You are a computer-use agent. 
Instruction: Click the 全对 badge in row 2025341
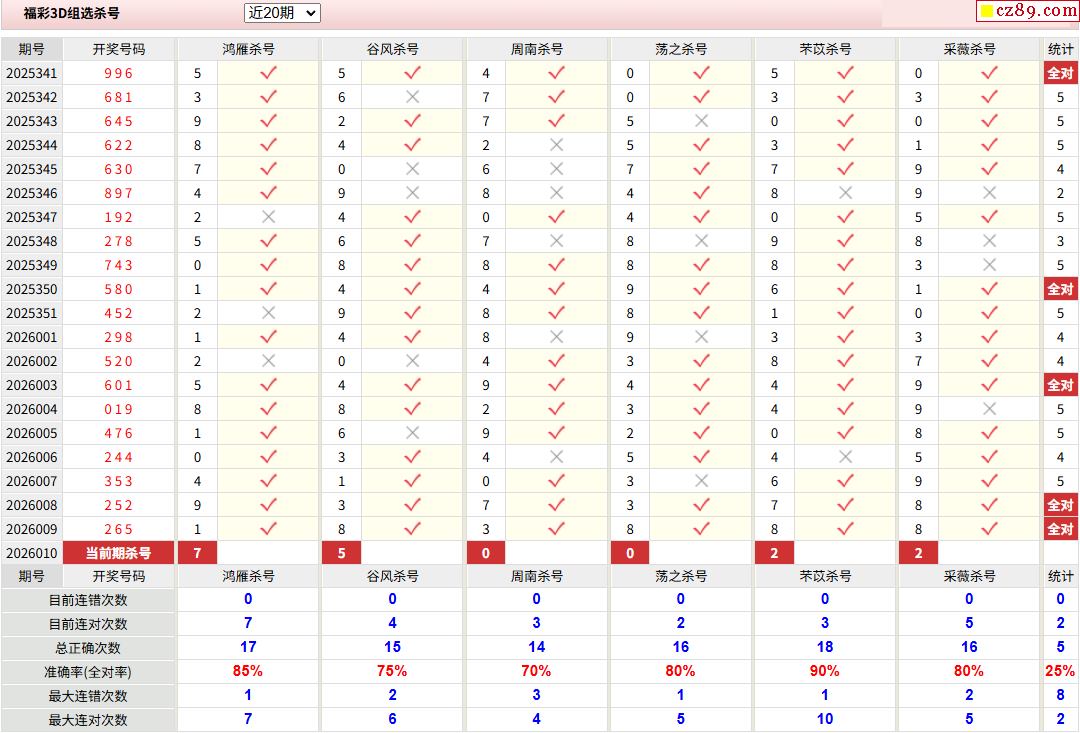[1060, 73]
